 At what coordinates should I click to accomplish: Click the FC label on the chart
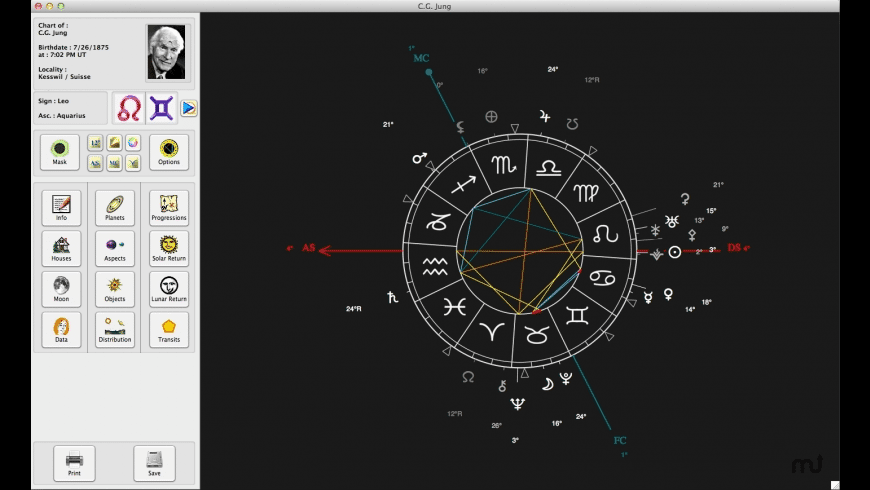tap(620, 440)
